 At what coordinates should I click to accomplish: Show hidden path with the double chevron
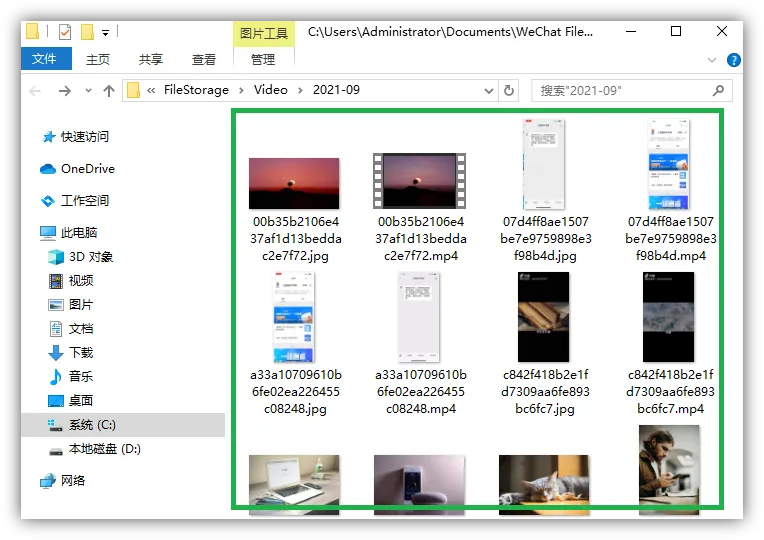click(x=151, y=91)
